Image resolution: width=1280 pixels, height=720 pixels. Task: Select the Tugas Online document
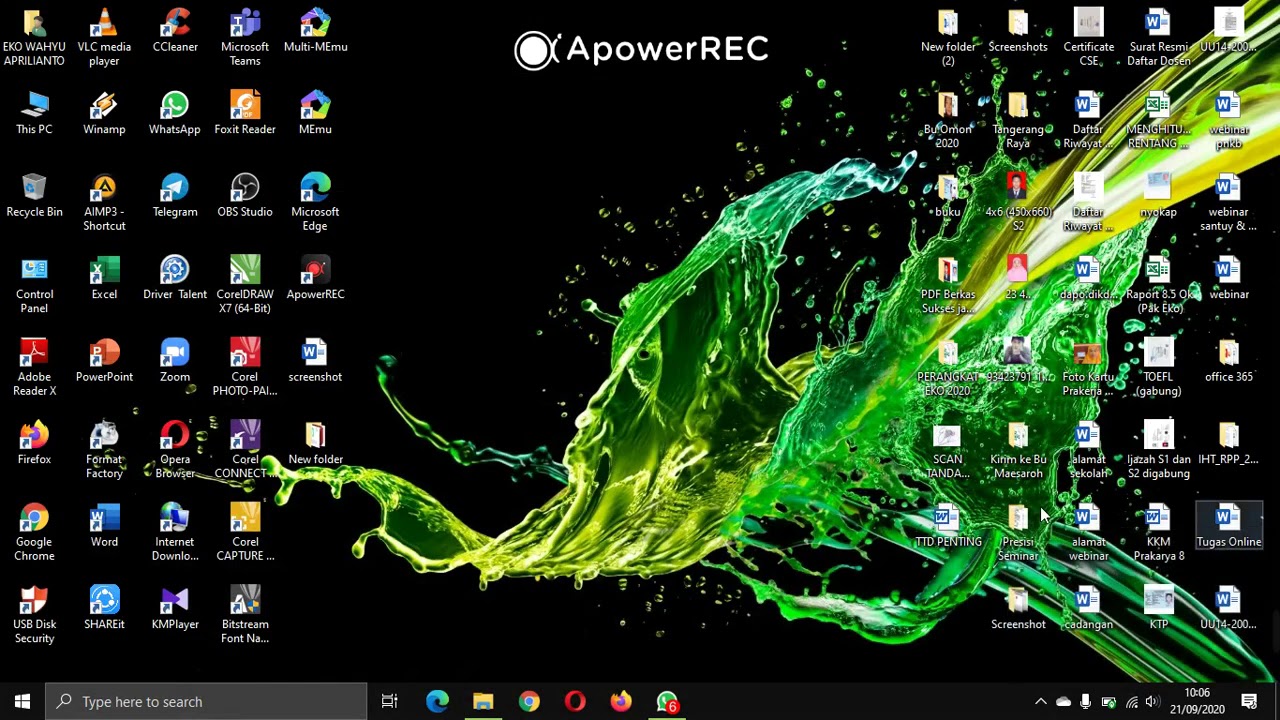(1229, 525)
